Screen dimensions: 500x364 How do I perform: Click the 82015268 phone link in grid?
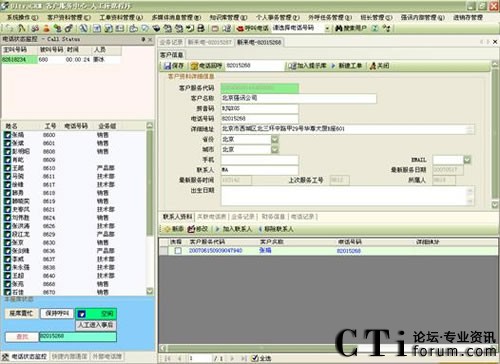[349, 251]
